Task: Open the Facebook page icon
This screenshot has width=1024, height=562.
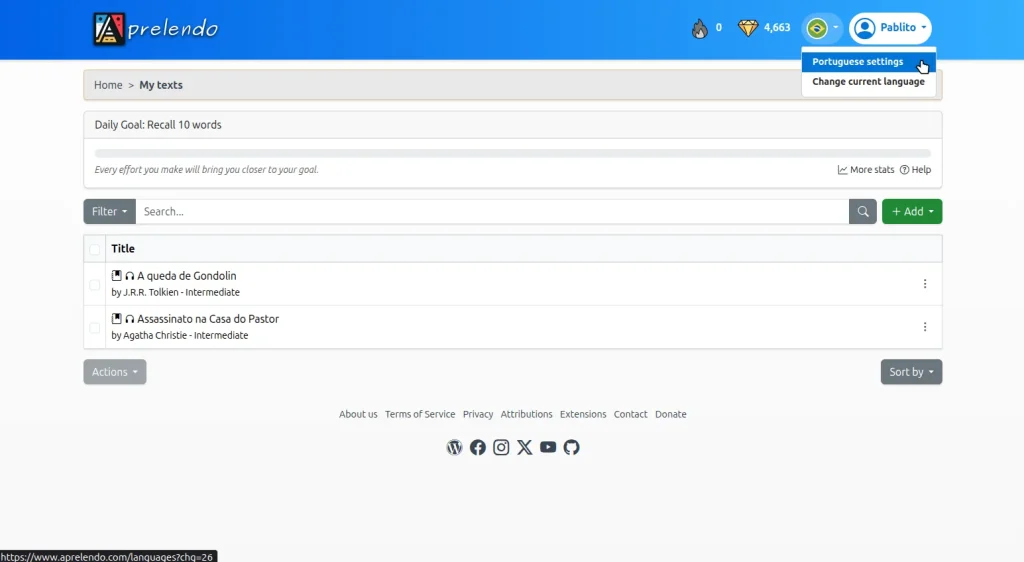Action: [478, 447]
